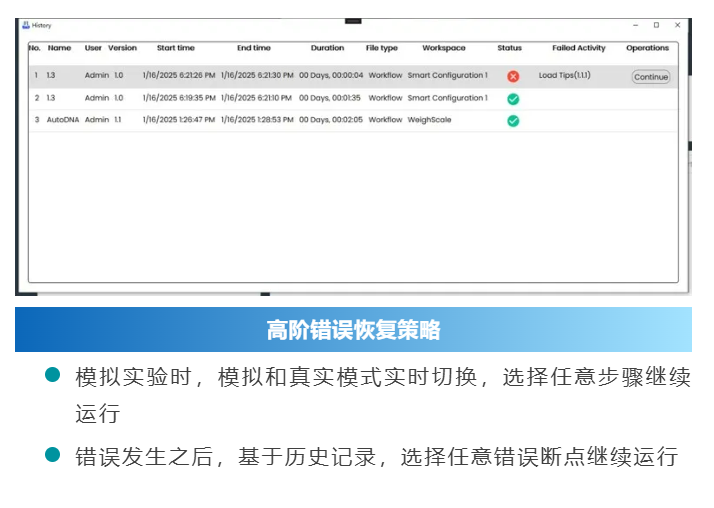Screen dimensions: 714x508
Task: Click the green success icon for AutoDNA
Action: (x=513, y=121)
